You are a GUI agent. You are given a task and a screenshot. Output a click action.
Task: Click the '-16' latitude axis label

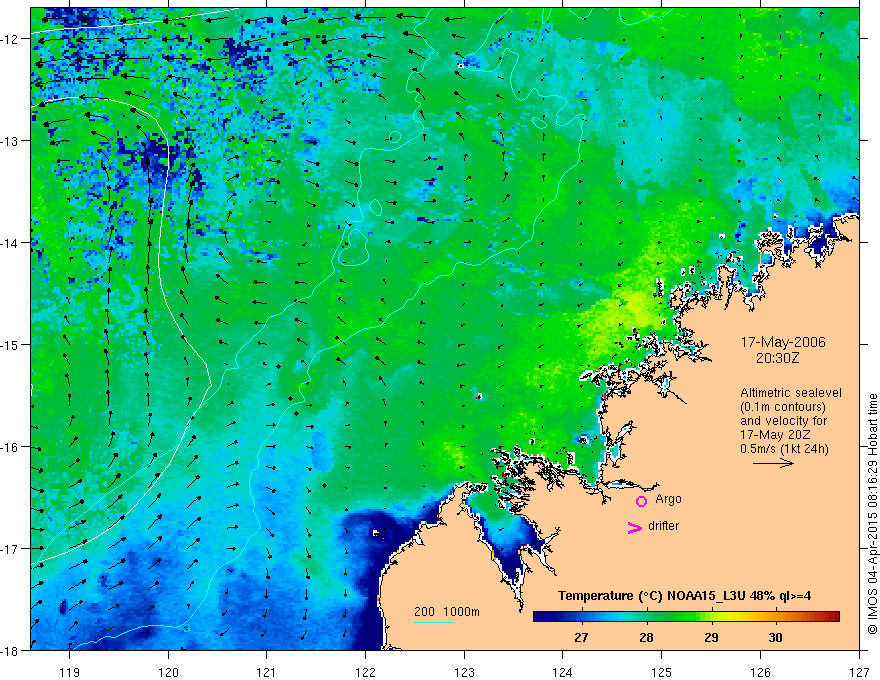[12, 447]
